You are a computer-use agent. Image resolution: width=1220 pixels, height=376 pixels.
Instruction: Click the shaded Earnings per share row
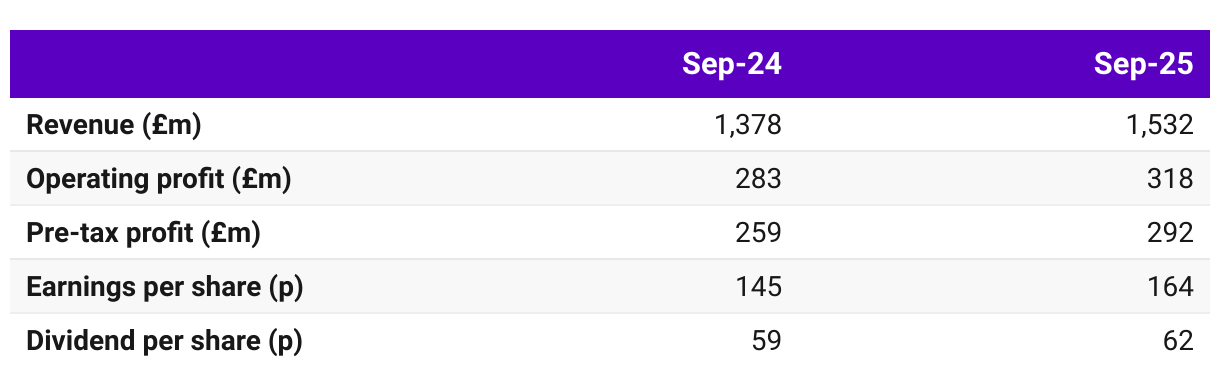coord(610,287)
